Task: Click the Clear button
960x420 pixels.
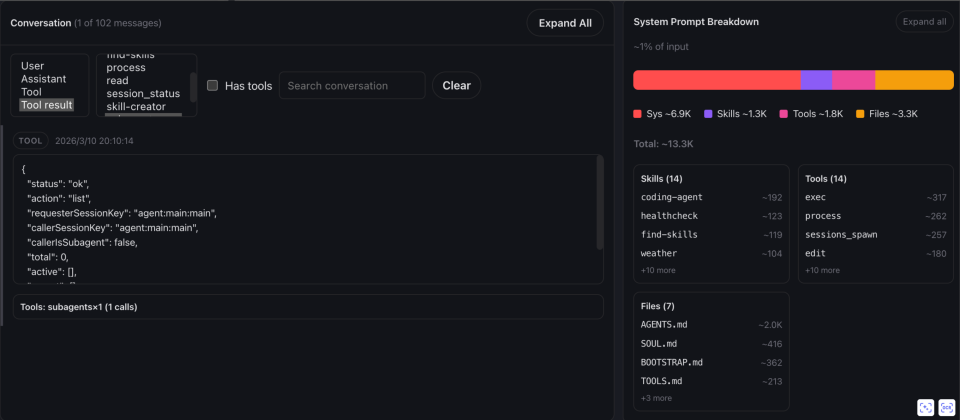Action: (456, 86)
